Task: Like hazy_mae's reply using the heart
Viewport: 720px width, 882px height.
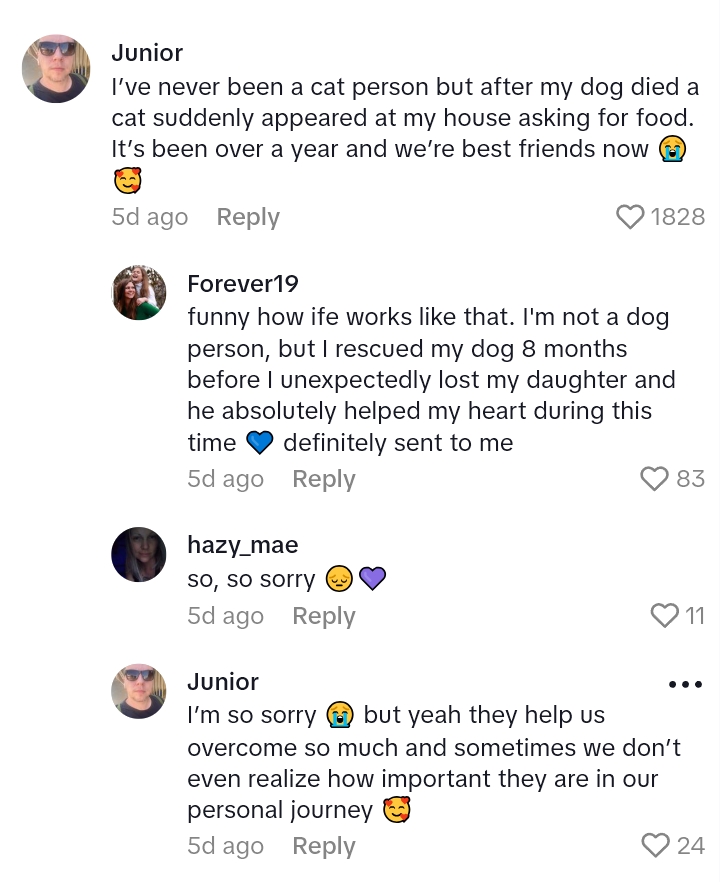Action: click(x=664, y=616)
